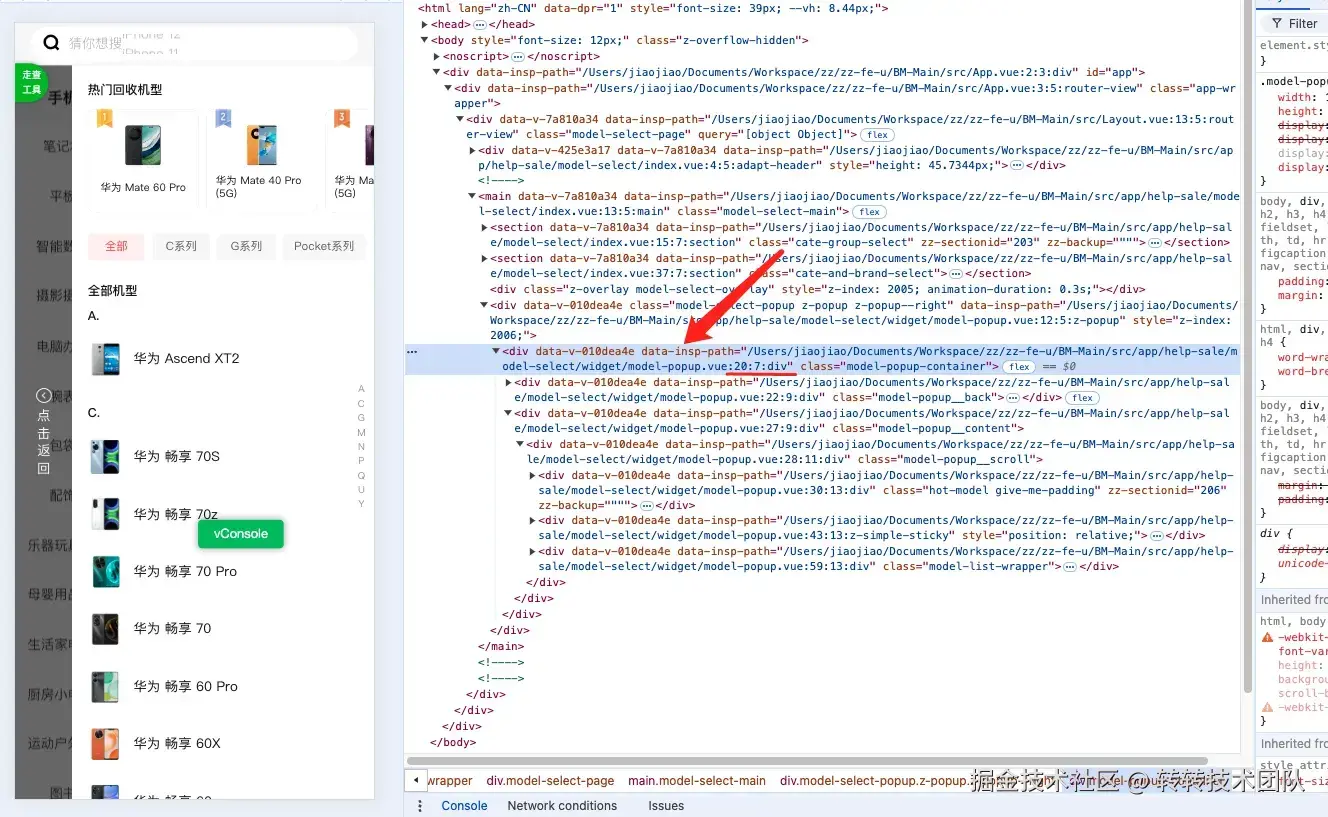Click the search magnifier icon in the page
1328x817 pixels.
tap(52, 43)
